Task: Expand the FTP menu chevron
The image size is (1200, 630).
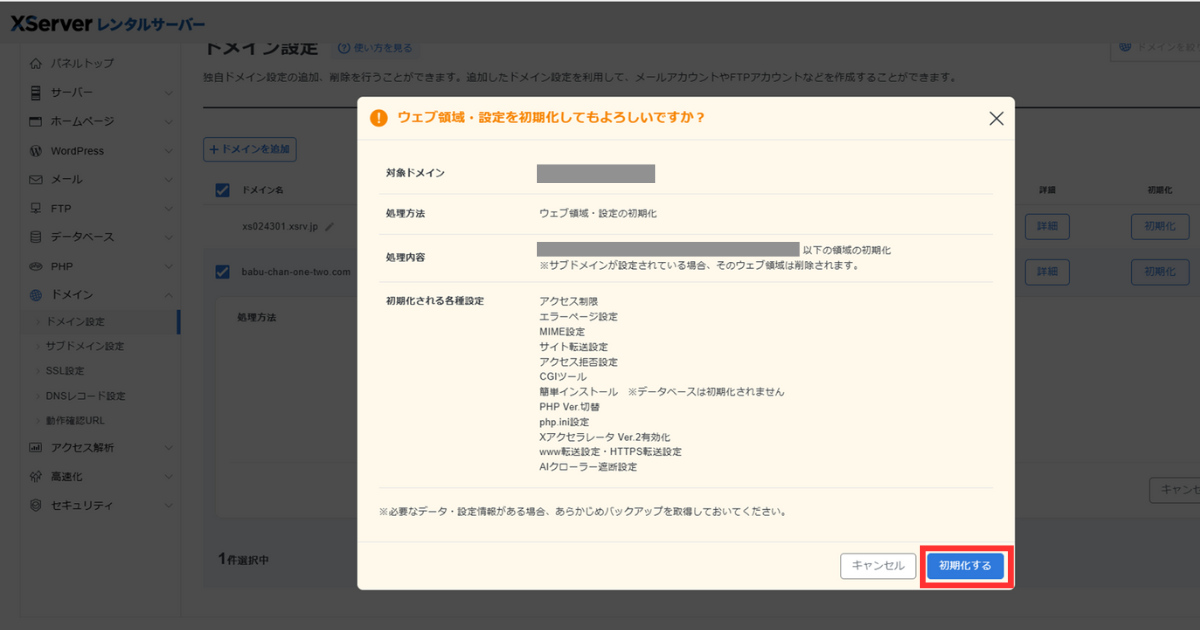Action: (168, 209)
